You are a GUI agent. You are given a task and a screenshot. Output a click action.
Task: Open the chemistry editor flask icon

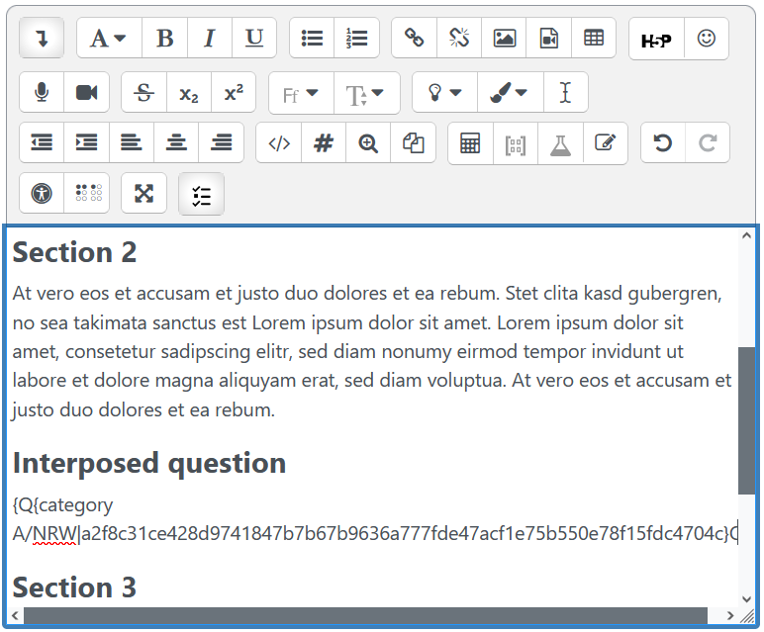560,143
